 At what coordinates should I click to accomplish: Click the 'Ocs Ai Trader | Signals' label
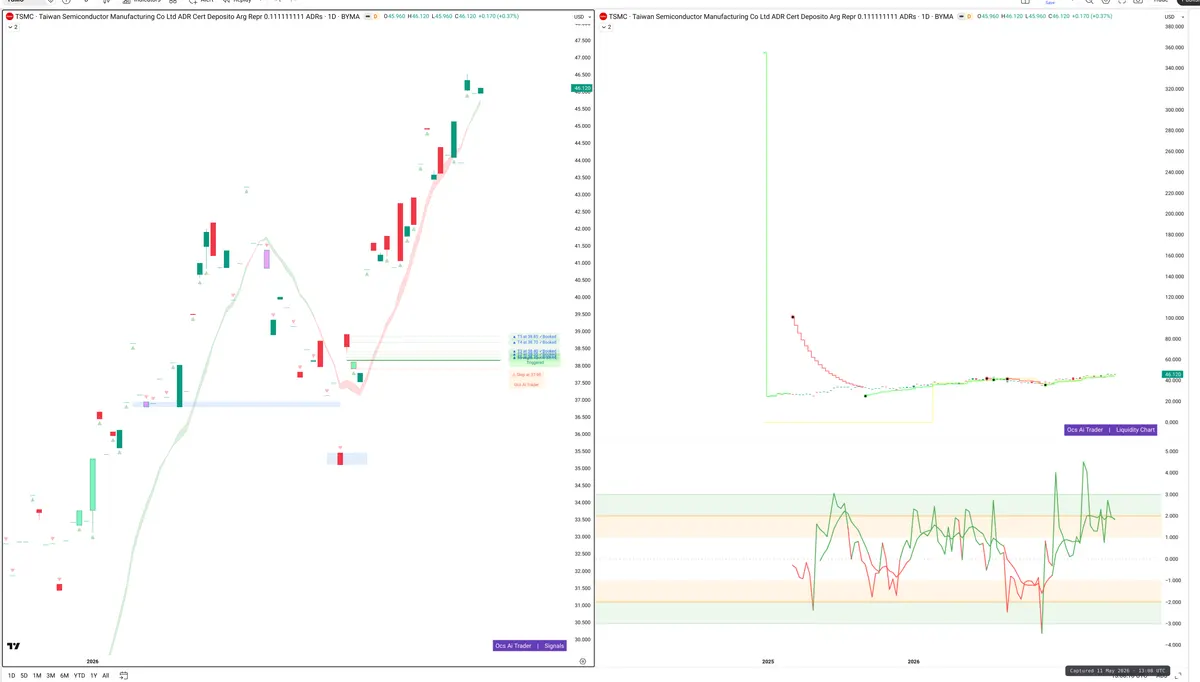(530, 646)
